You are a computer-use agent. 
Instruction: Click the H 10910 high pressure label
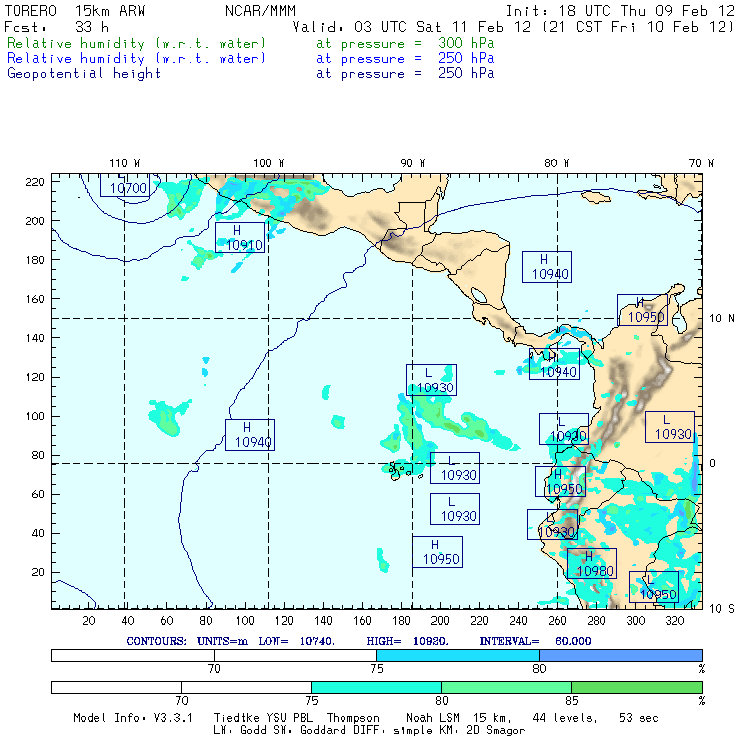point(240,237)
